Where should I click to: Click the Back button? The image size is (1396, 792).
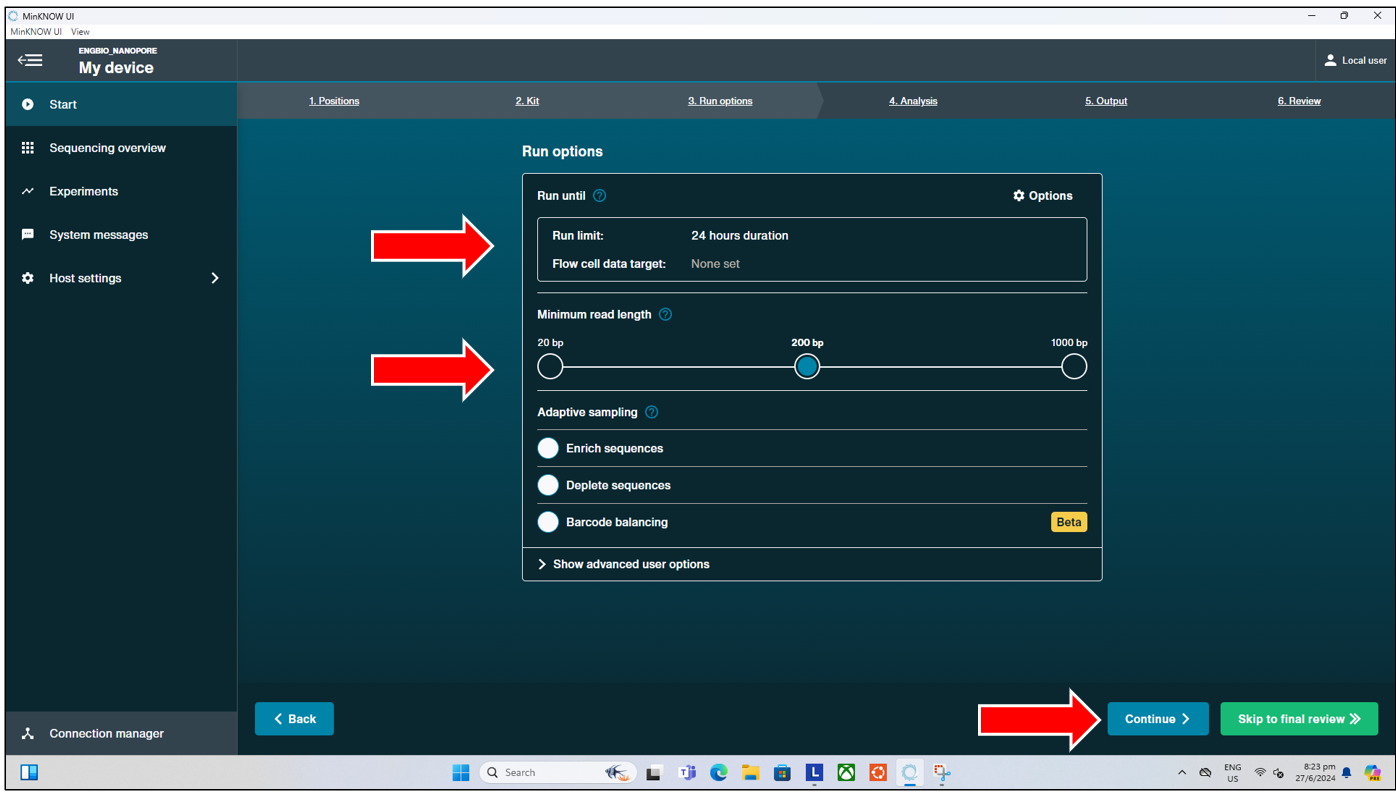[294, 719]
